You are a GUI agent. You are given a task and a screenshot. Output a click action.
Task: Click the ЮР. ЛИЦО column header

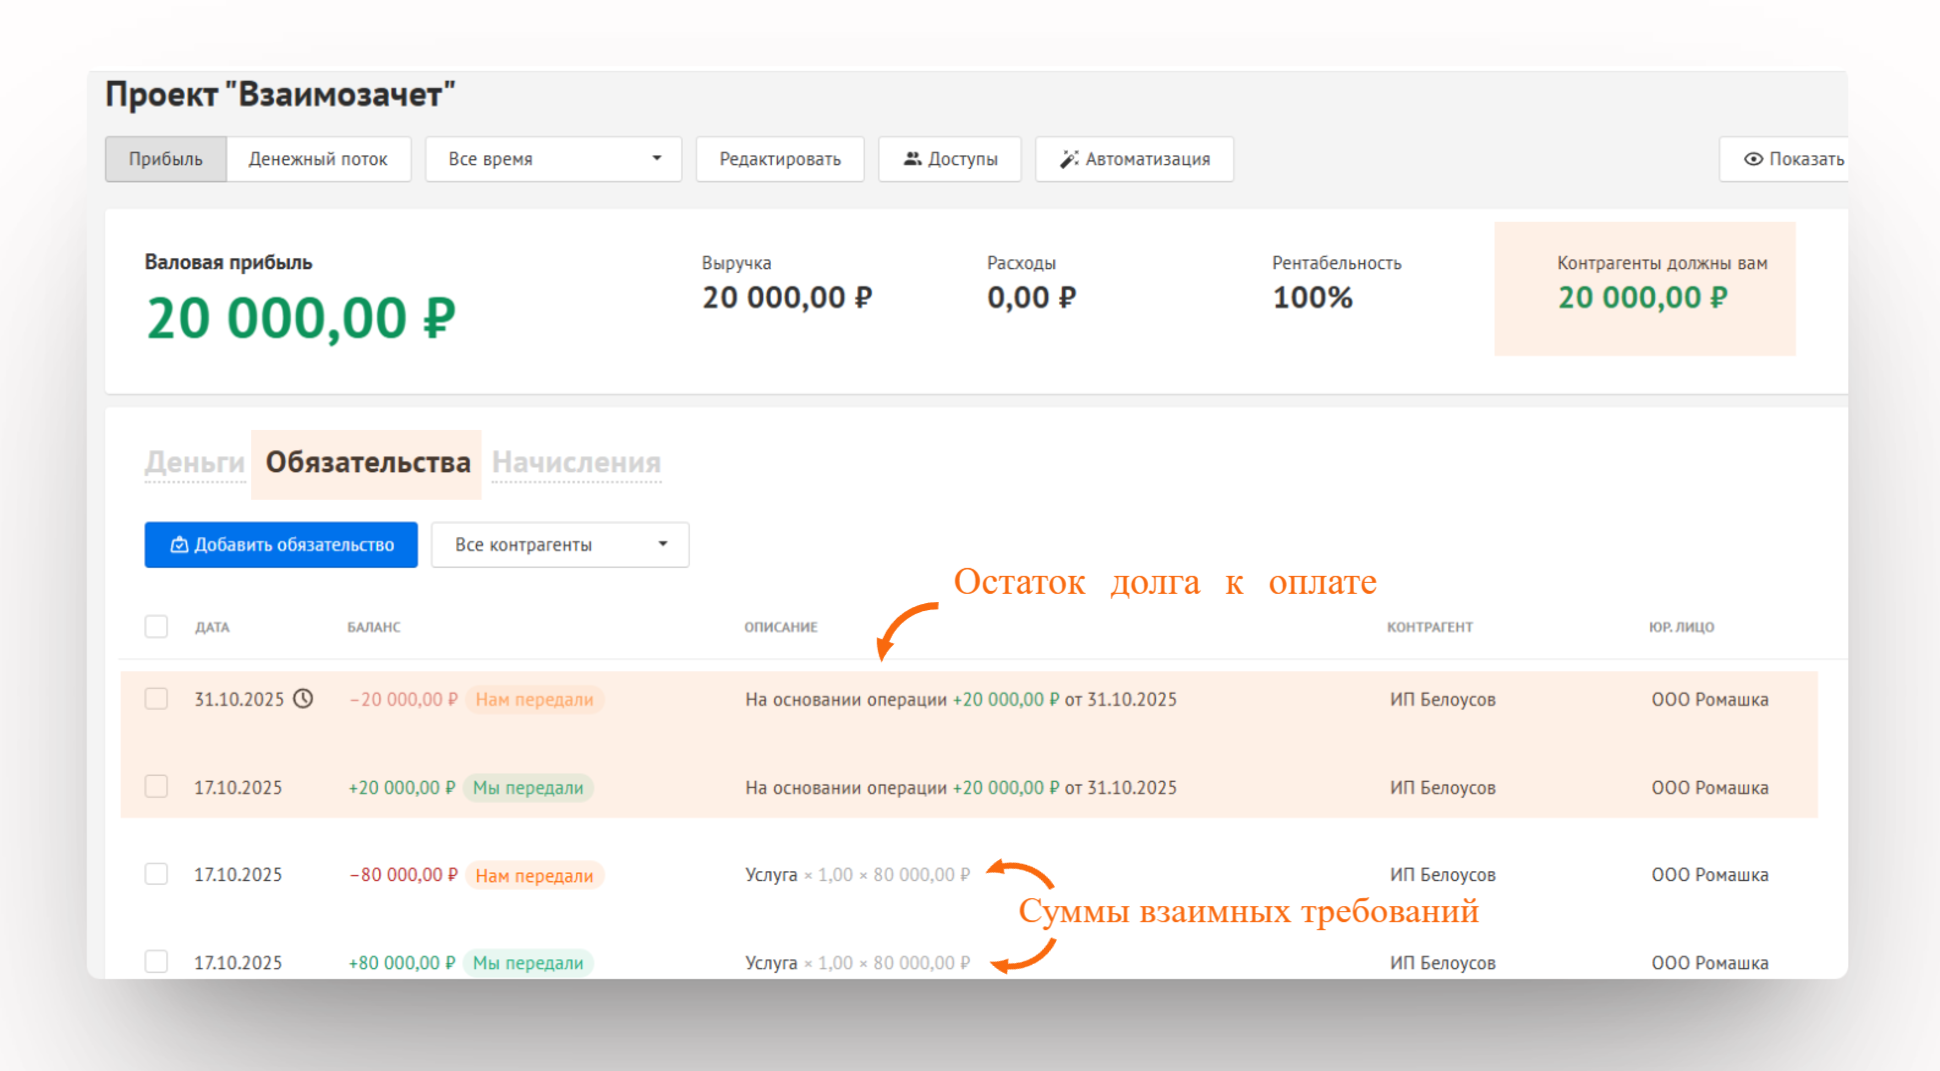[x=1682, y=627]
